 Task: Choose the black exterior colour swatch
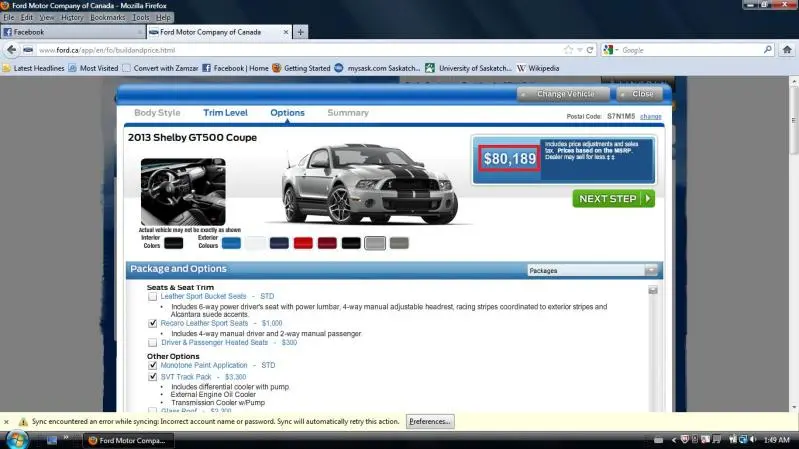point(351,243)
